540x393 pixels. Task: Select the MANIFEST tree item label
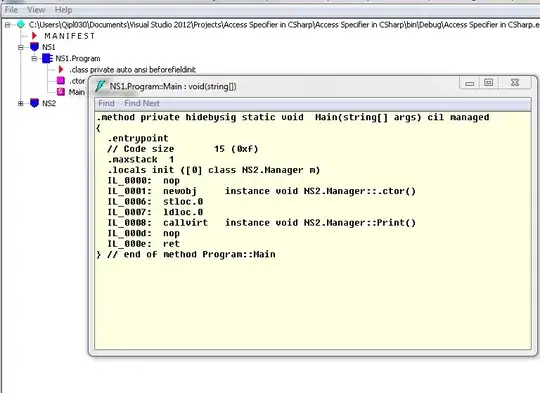coord(70,36)
